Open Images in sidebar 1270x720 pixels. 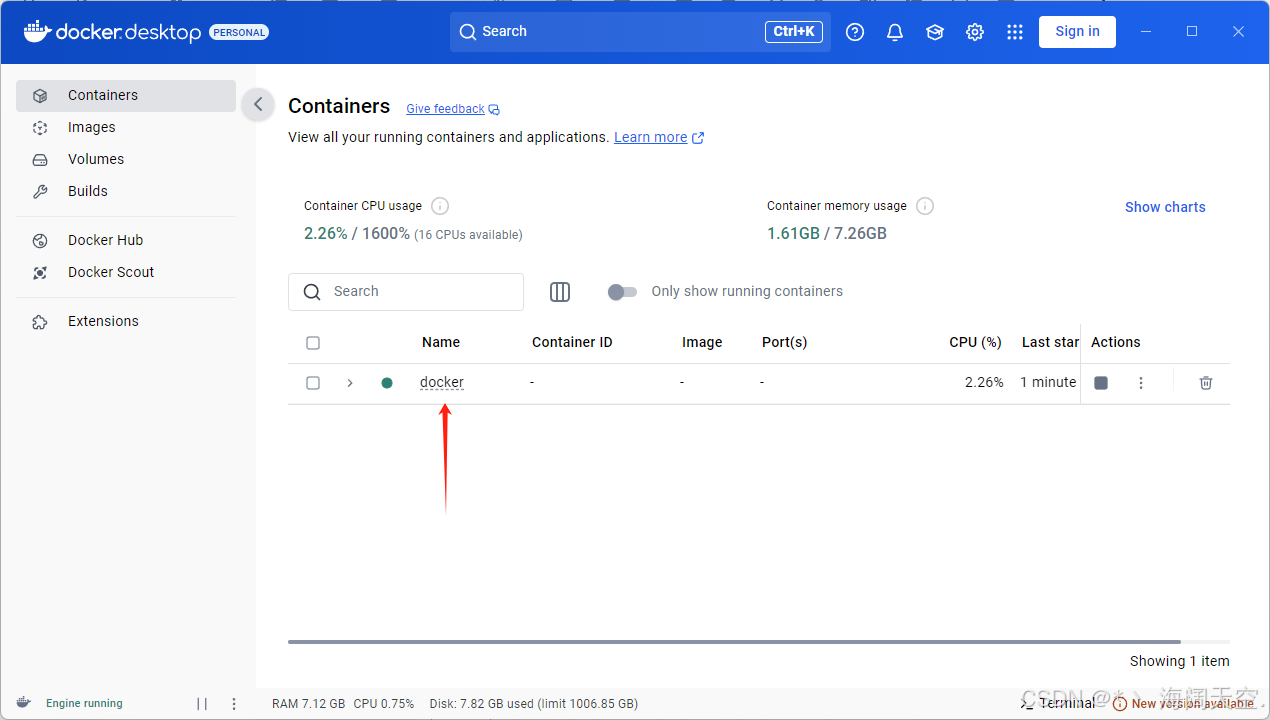coord(126,128)
